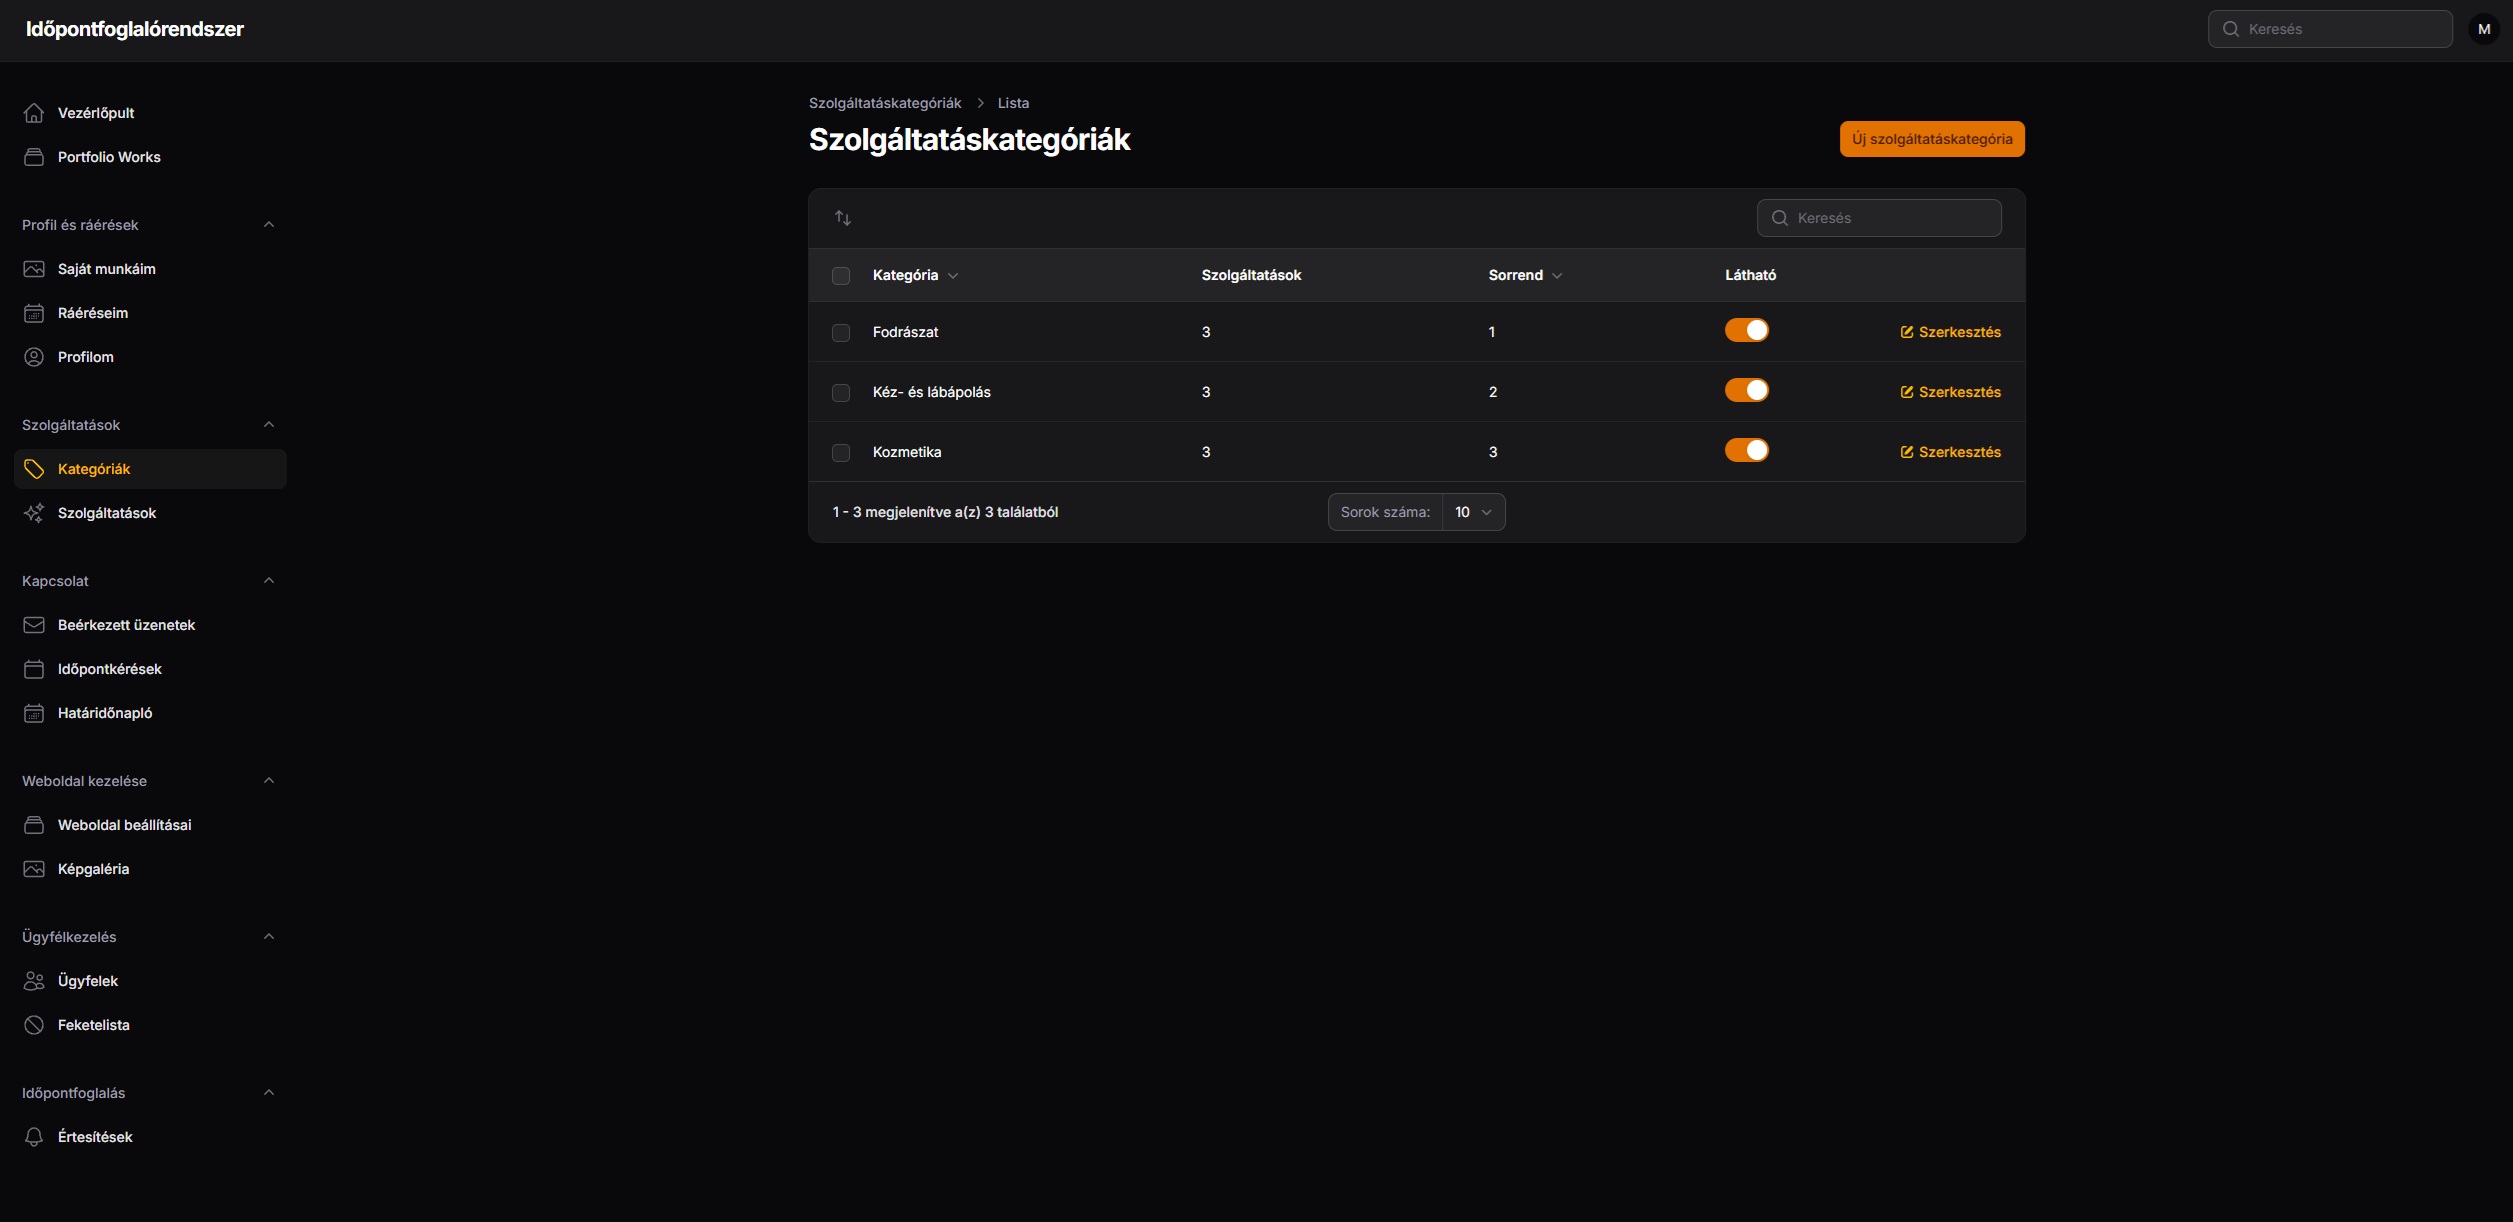Click the global Keresés field in top bar

click(x=2330, y=29)
